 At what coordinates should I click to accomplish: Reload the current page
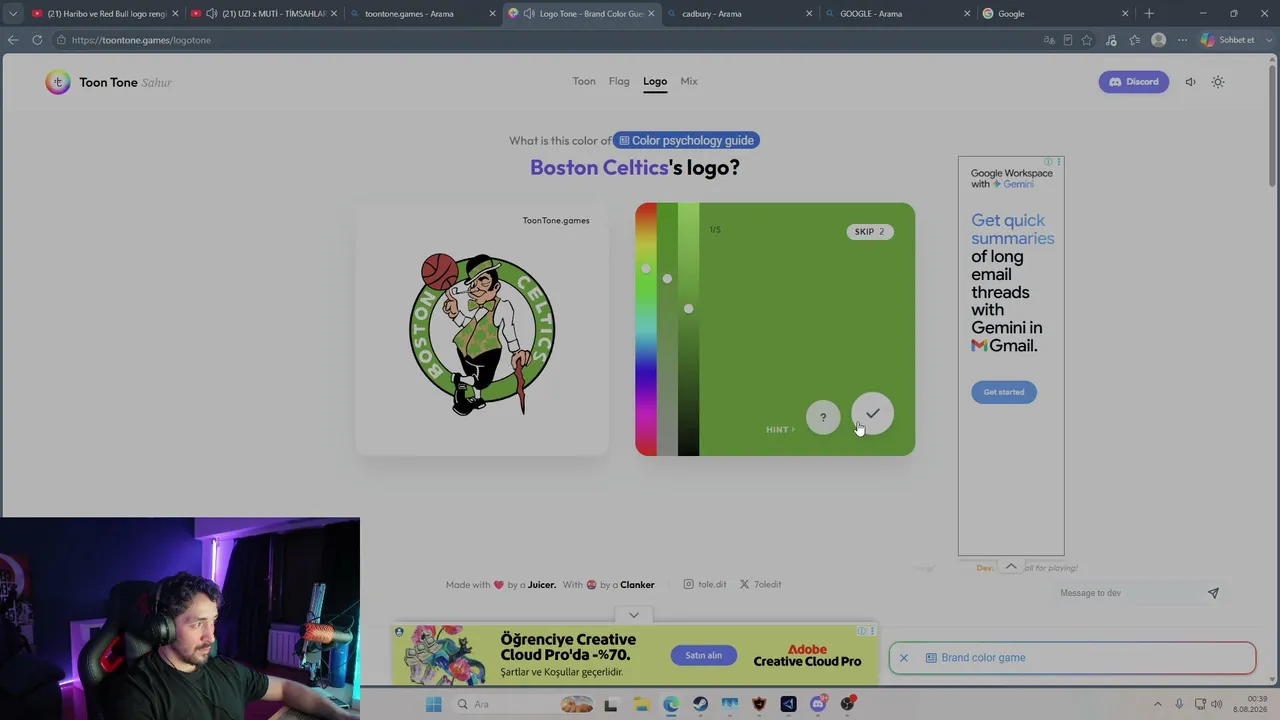[x=37, y=40]
